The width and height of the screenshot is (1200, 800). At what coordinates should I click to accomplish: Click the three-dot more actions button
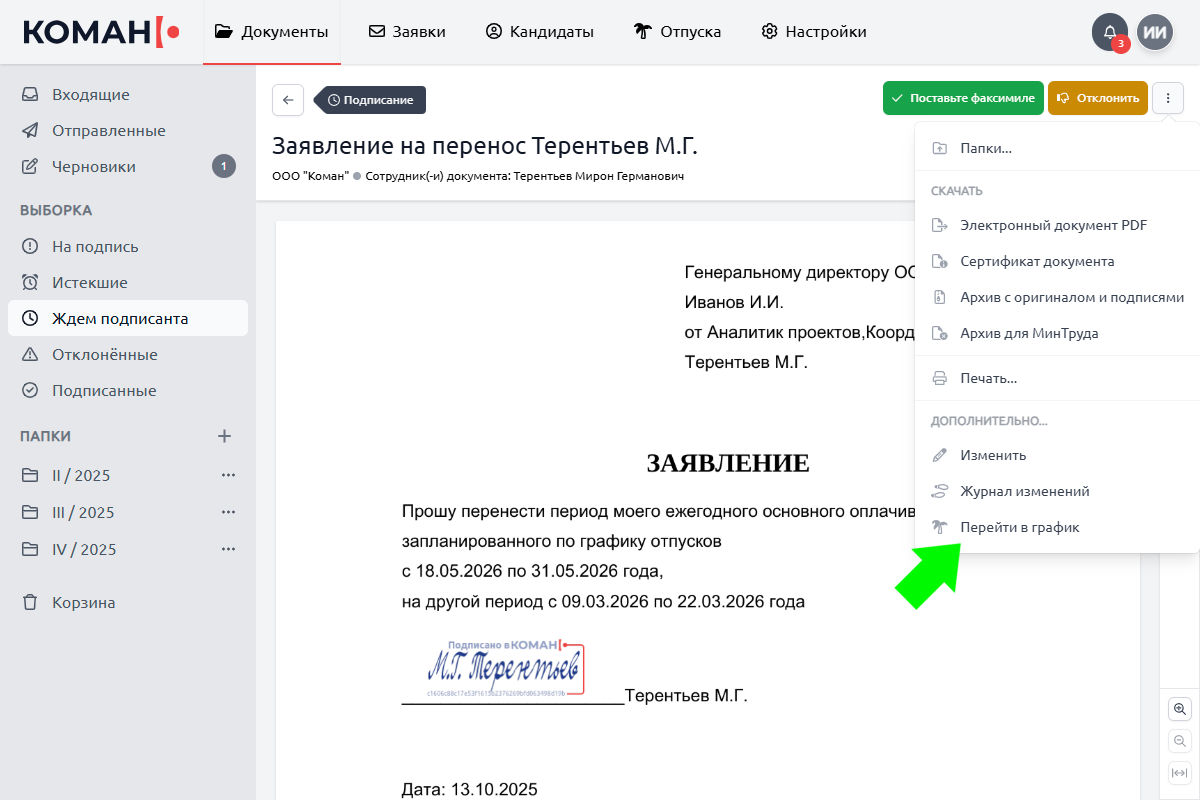click(1168, 98)
